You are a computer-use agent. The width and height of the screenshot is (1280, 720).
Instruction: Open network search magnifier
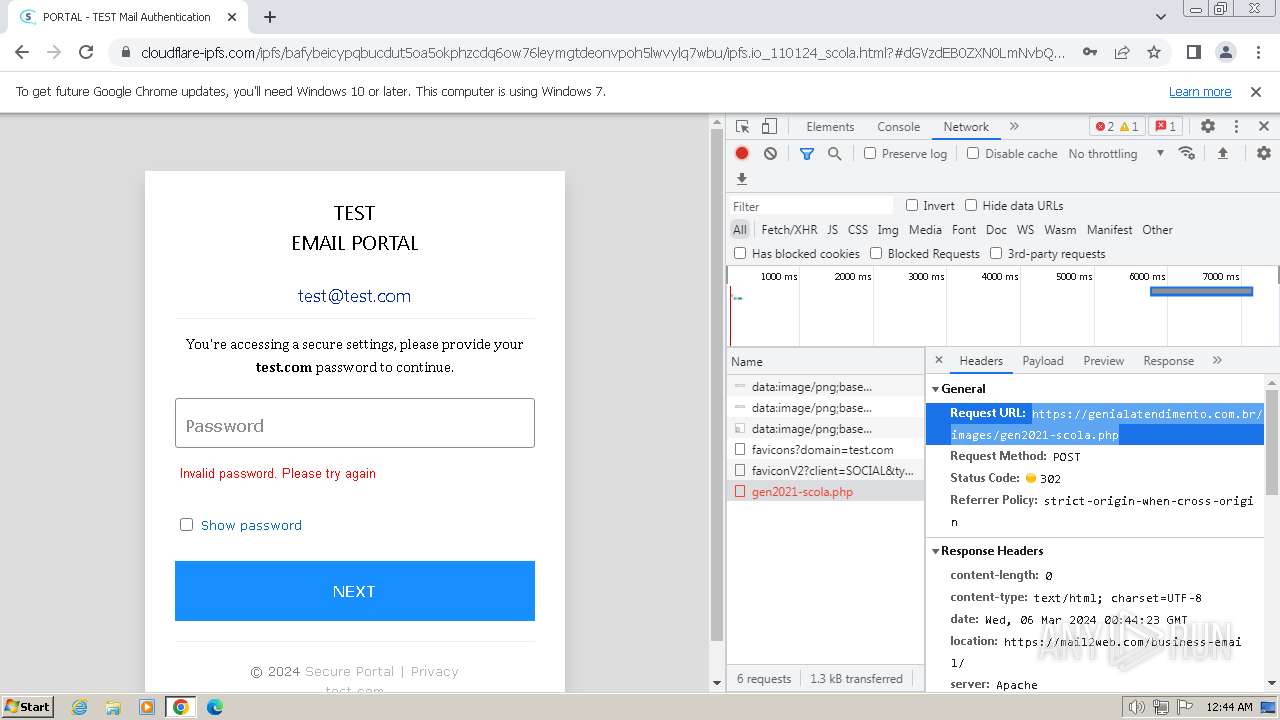pos(834,153)
